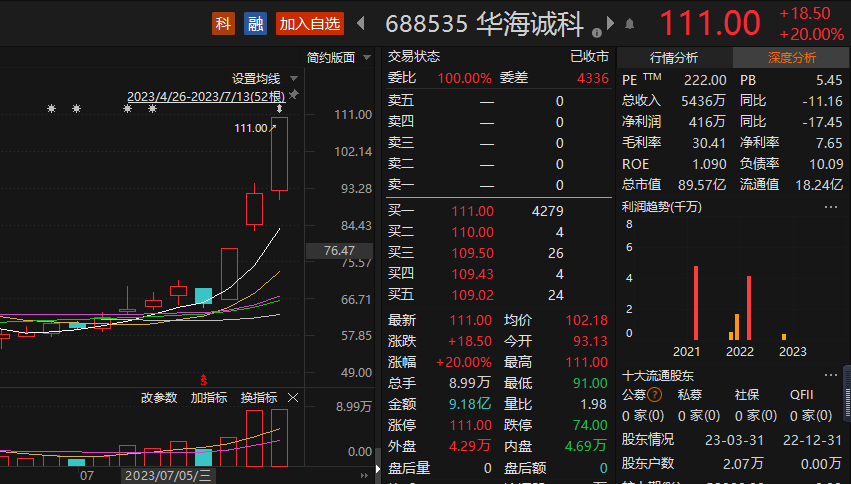851x484 pixels.
Task: Click 买四 bid price 109.43
Action: point(472,274)
